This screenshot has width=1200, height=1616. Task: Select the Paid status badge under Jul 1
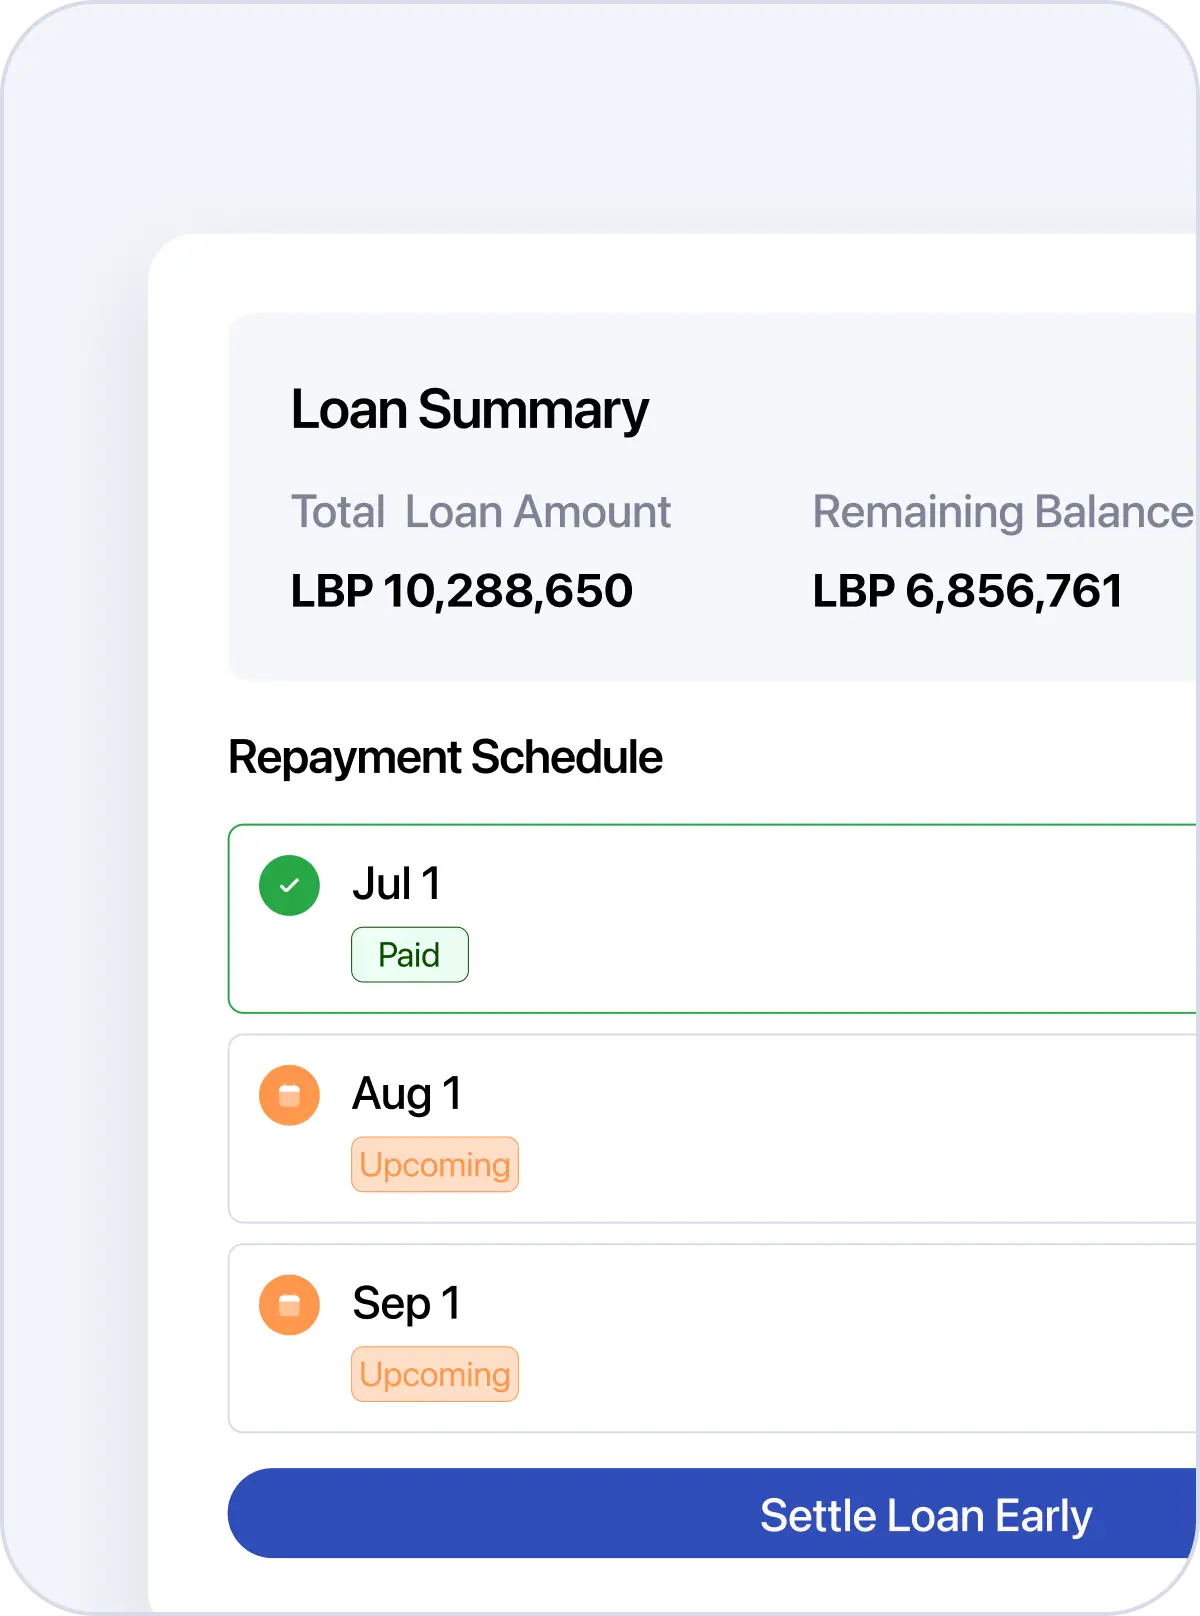409,955
